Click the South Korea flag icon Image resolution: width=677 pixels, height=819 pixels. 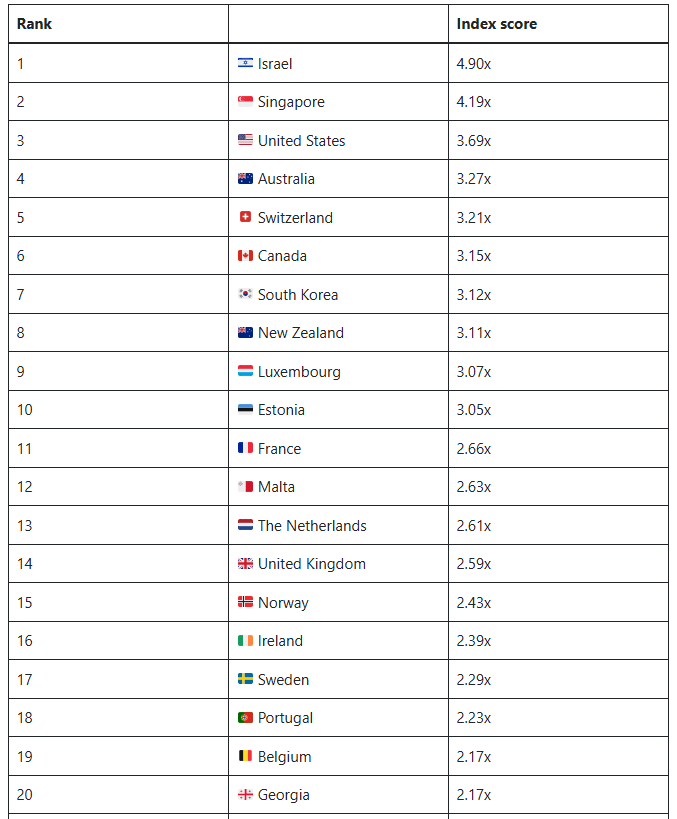coord(245,294)
